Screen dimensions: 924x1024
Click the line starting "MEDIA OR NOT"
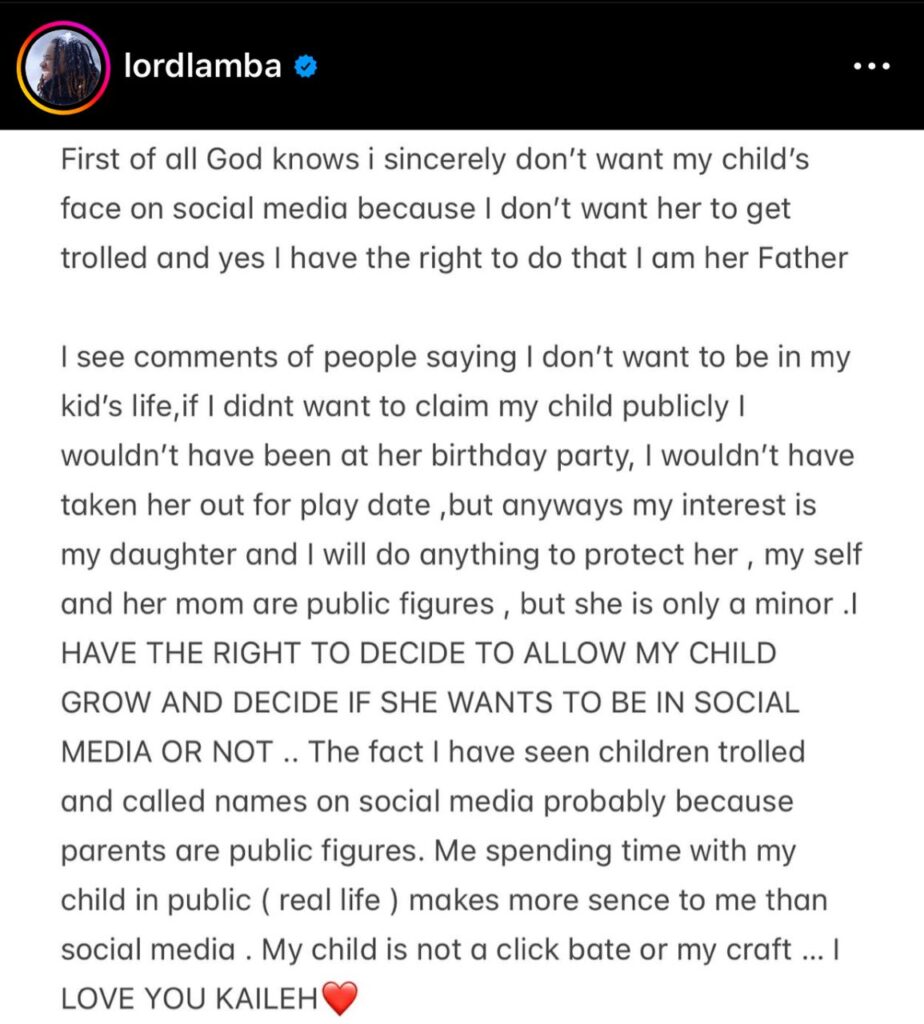click(433, 752)
